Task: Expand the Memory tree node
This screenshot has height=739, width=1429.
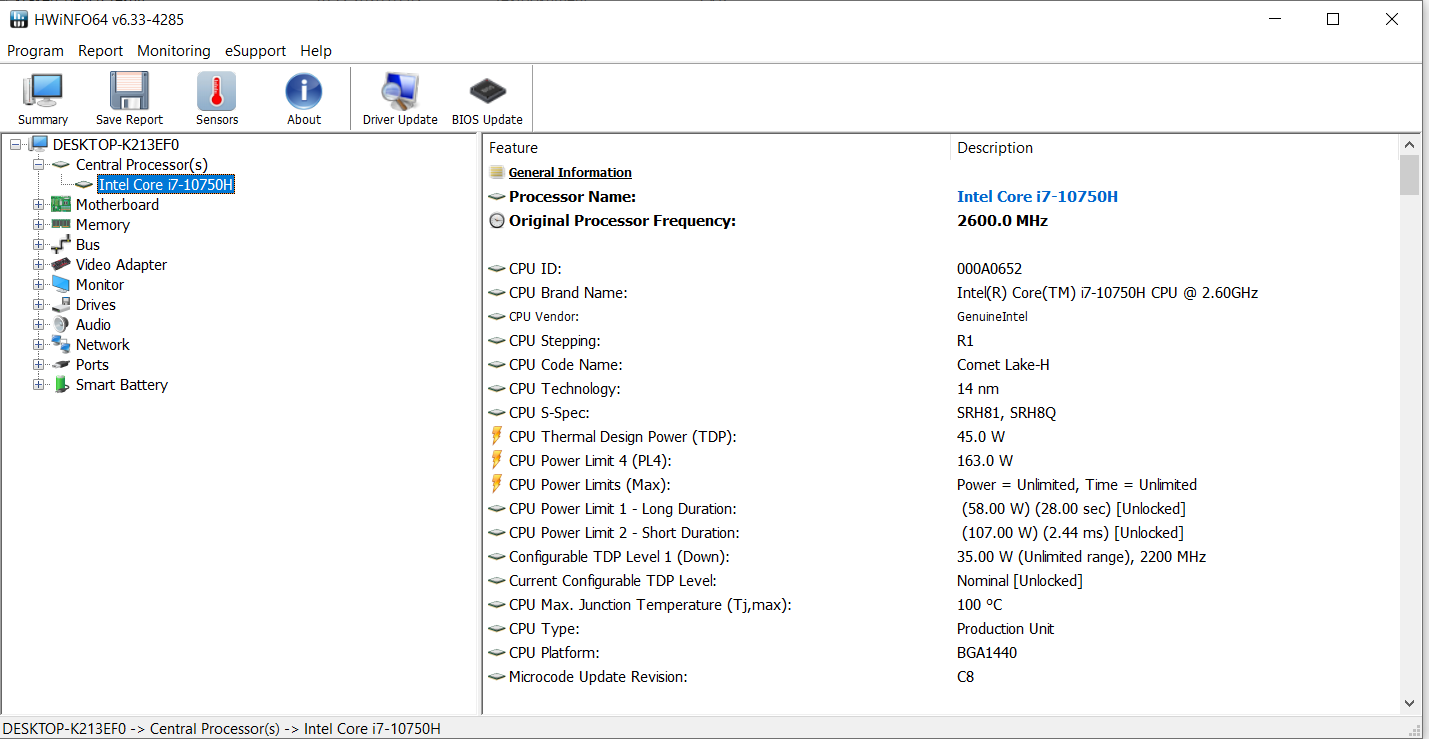Action: pos(39,225)
